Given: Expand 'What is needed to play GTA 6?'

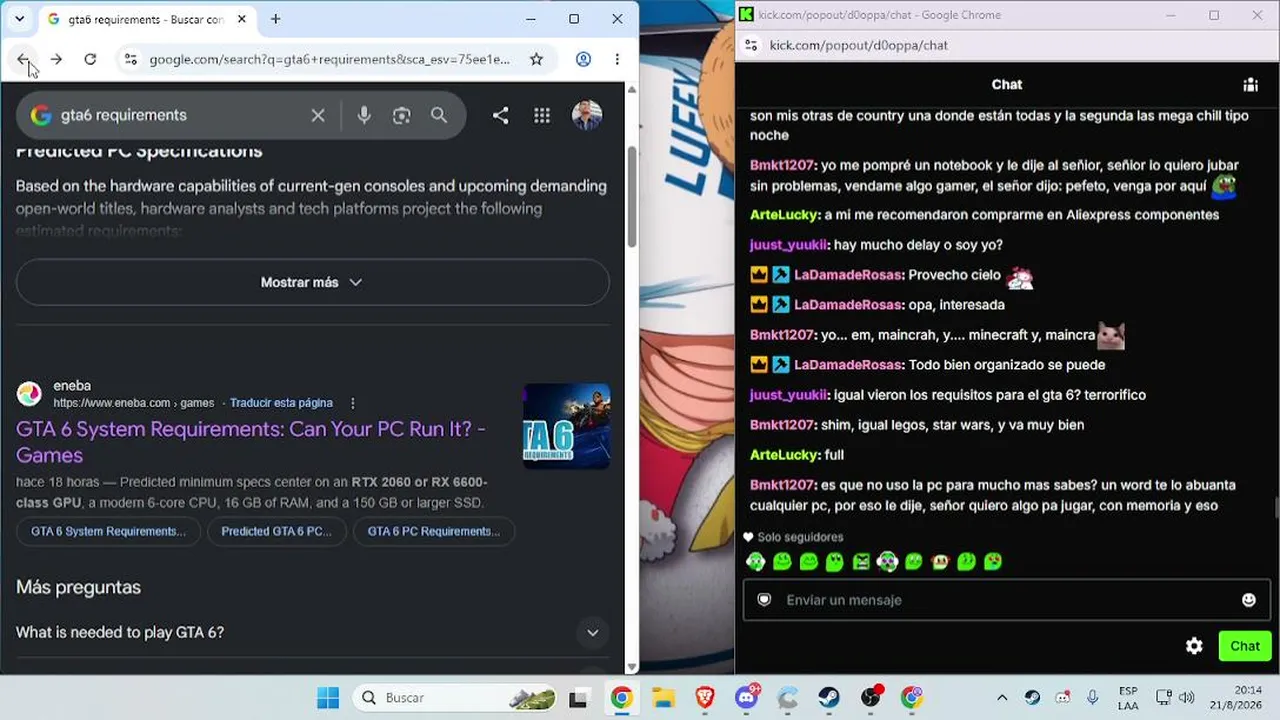Looking at the screenshot, I should coord(312,632).
